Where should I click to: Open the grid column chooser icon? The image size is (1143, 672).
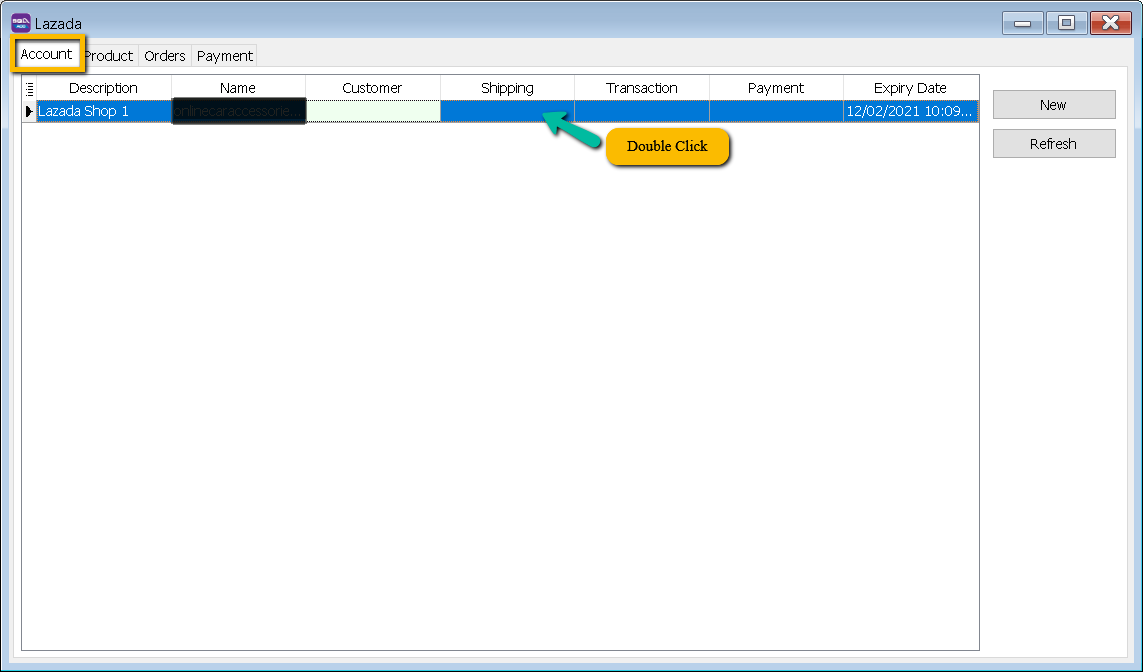click(x=29, y=88)
